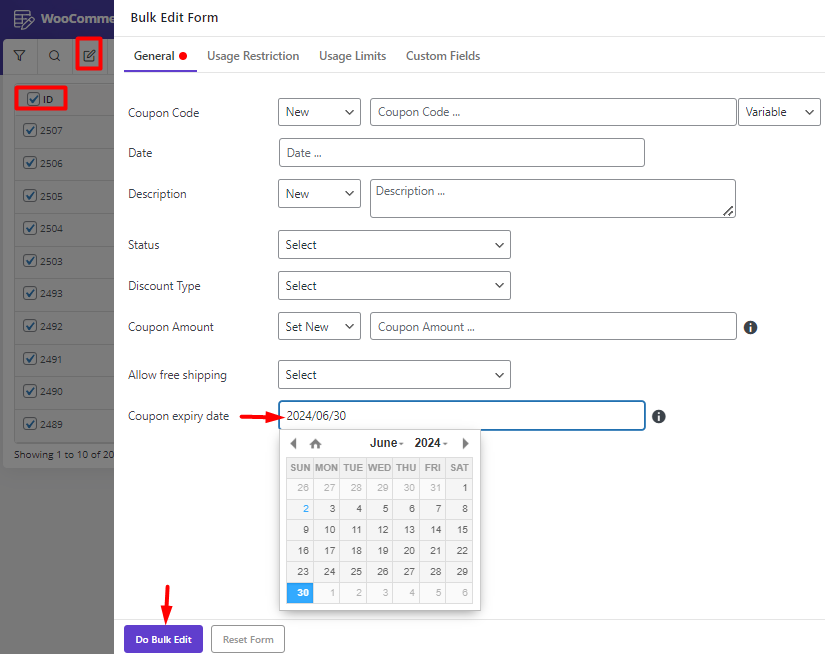Show info icon beside Coupon expiry date
This screenshot has height=654, width=825.
659,416
